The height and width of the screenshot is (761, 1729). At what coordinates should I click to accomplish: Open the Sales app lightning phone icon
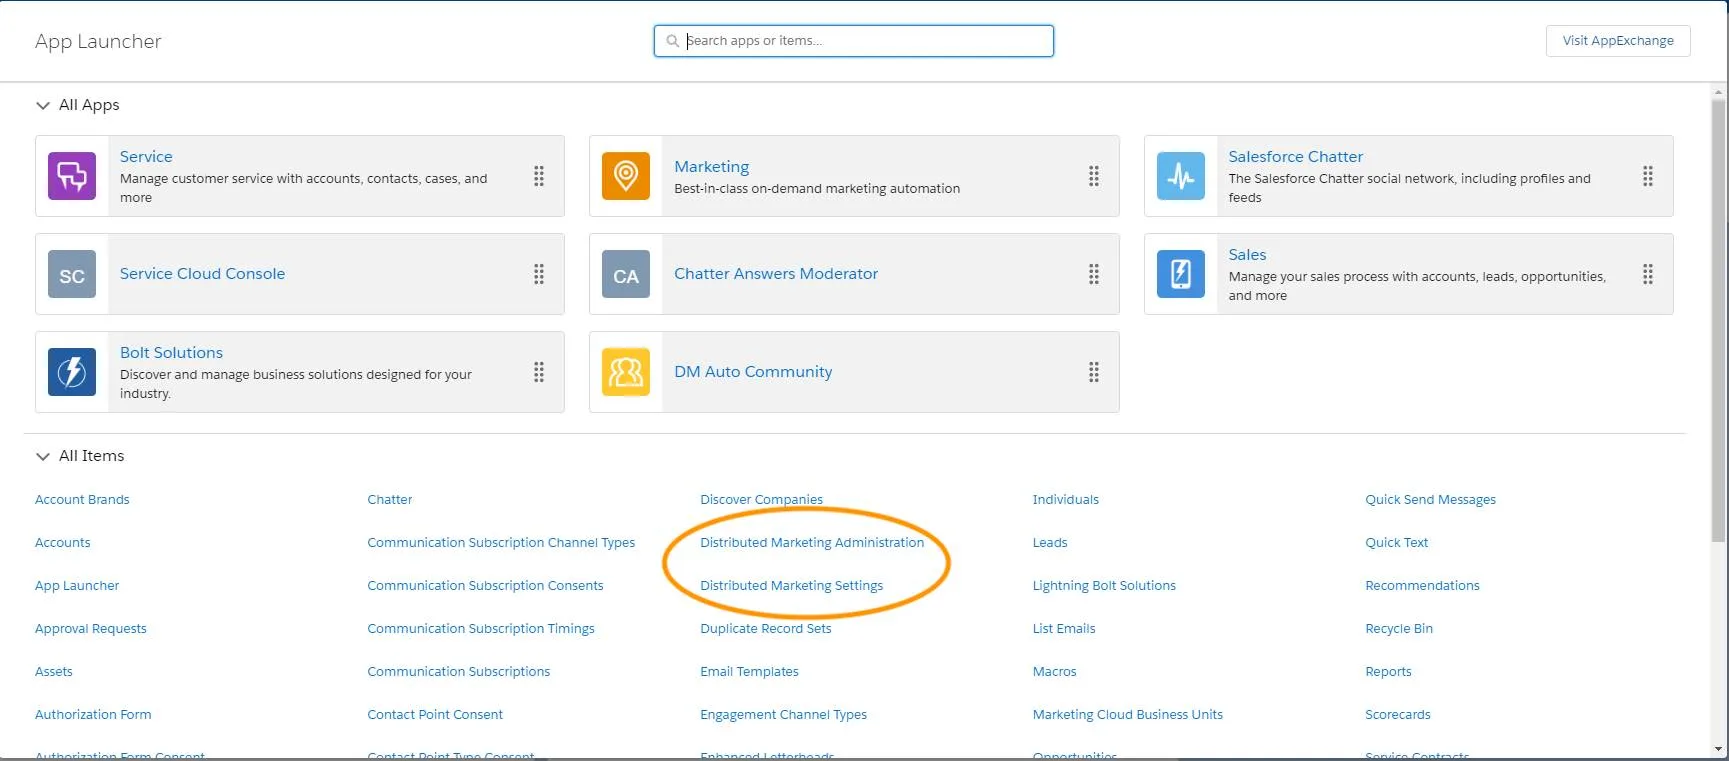1181,274
